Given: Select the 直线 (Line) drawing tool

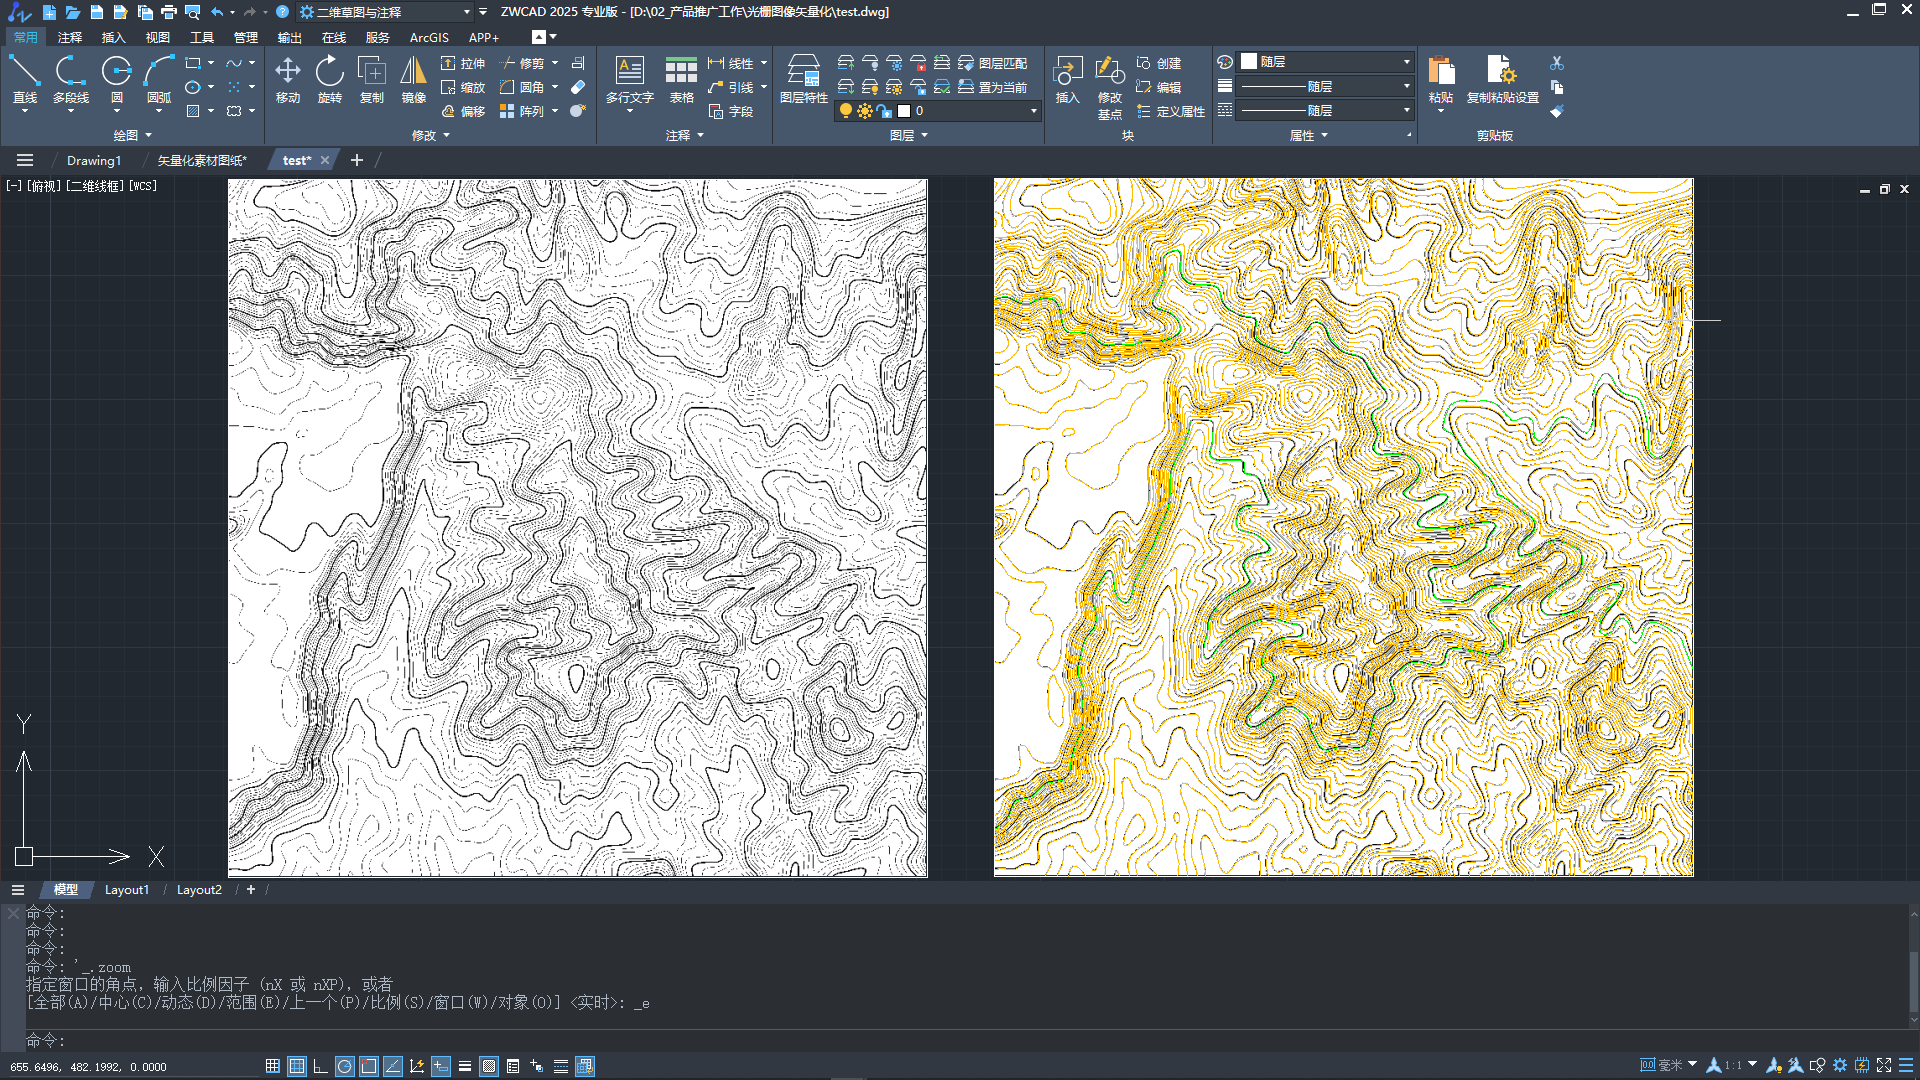Looking at the screenshot, I should [x=25, y=79].
